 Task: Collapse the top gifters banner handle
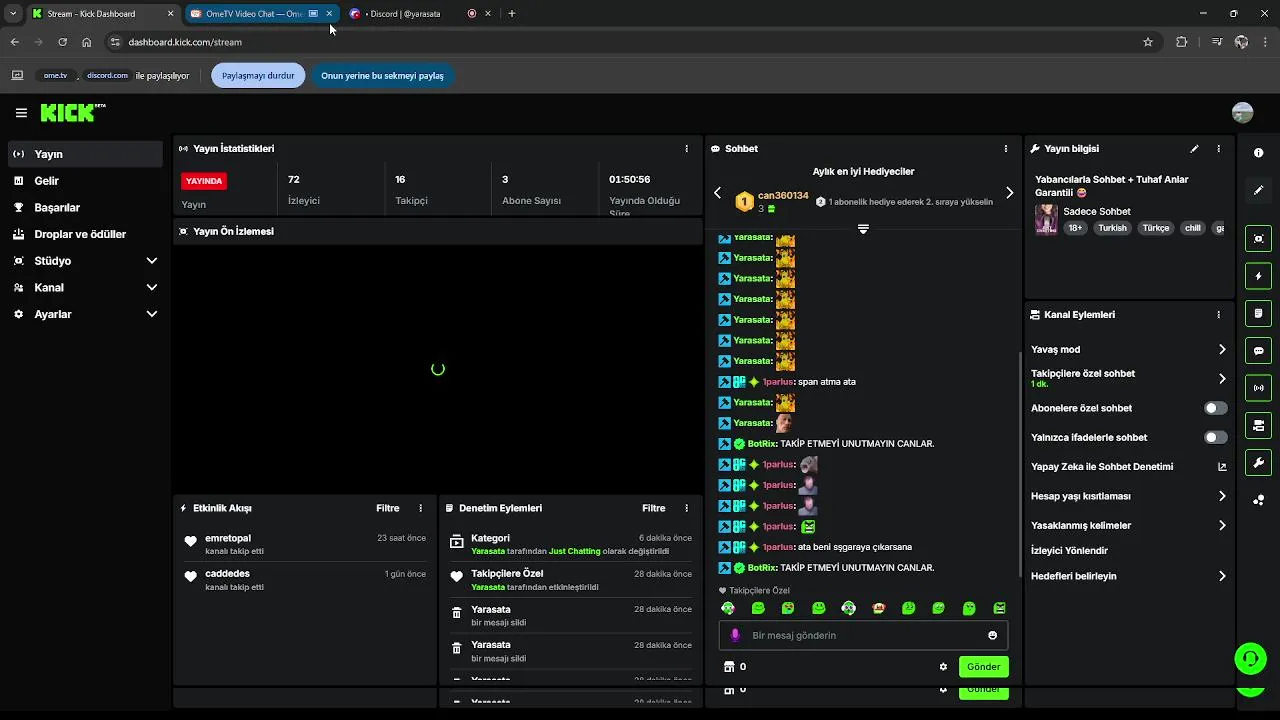pyautogui.click(x=863, y=229)
